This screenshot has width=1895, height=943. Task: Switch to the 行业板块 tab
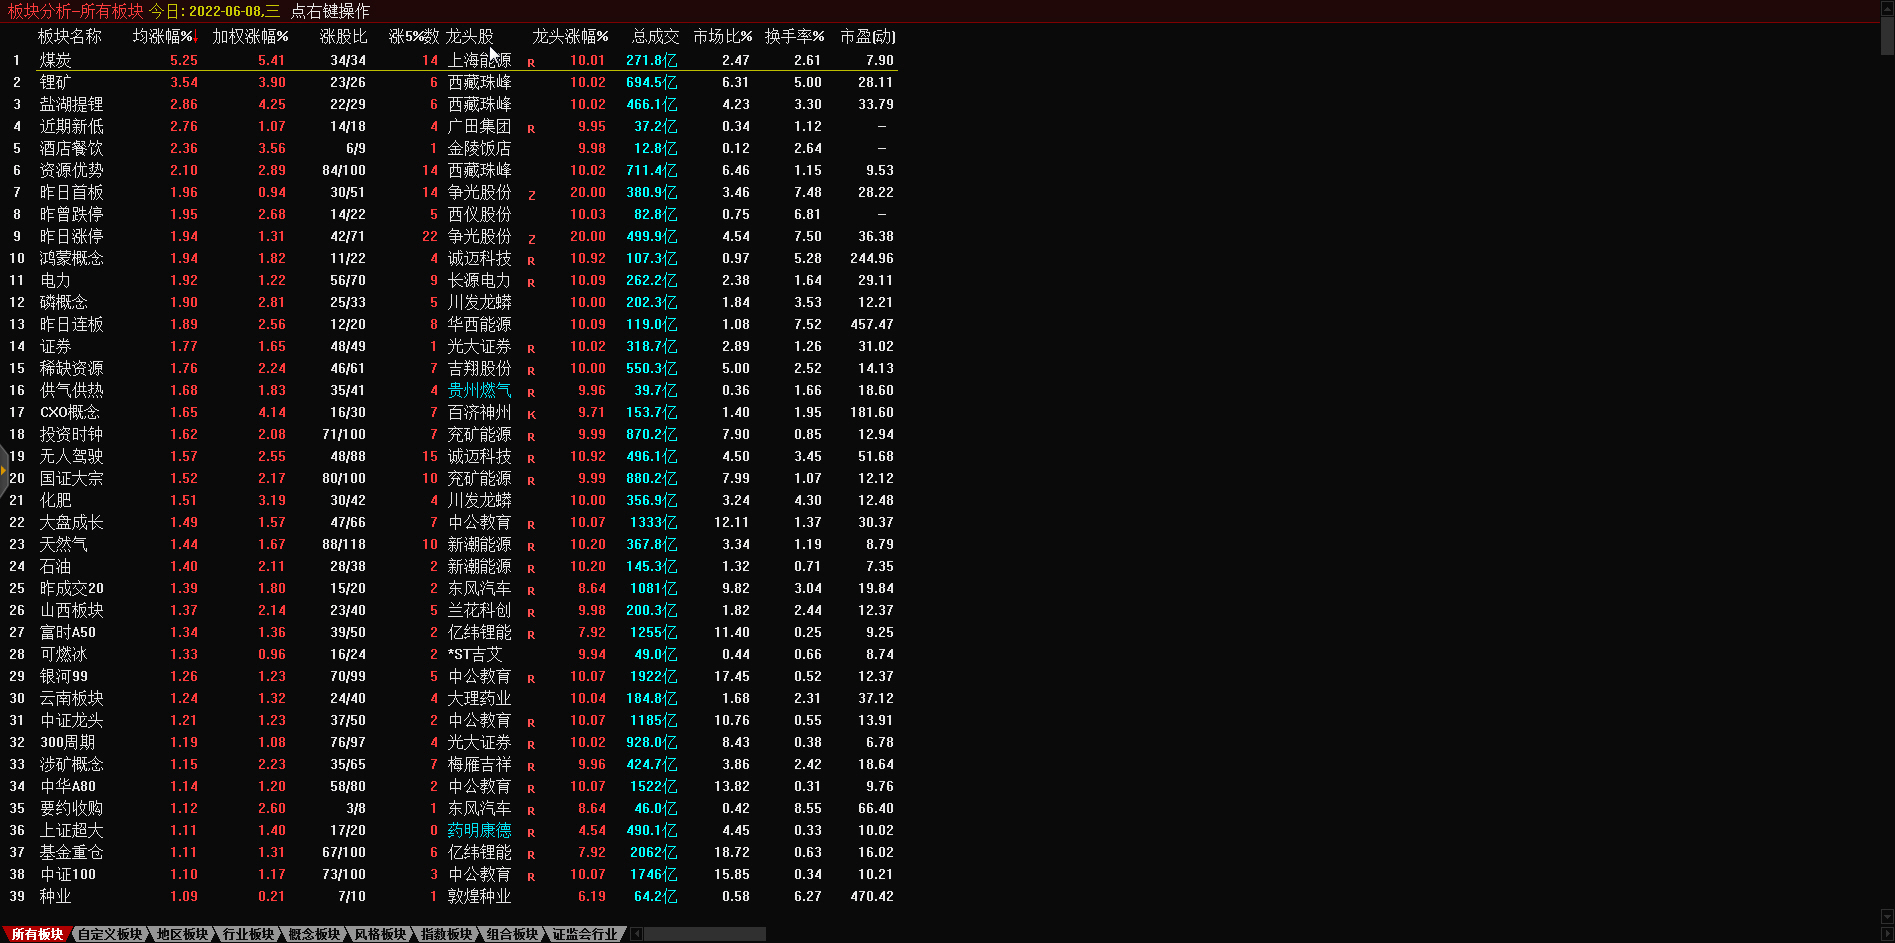(248, 934)
